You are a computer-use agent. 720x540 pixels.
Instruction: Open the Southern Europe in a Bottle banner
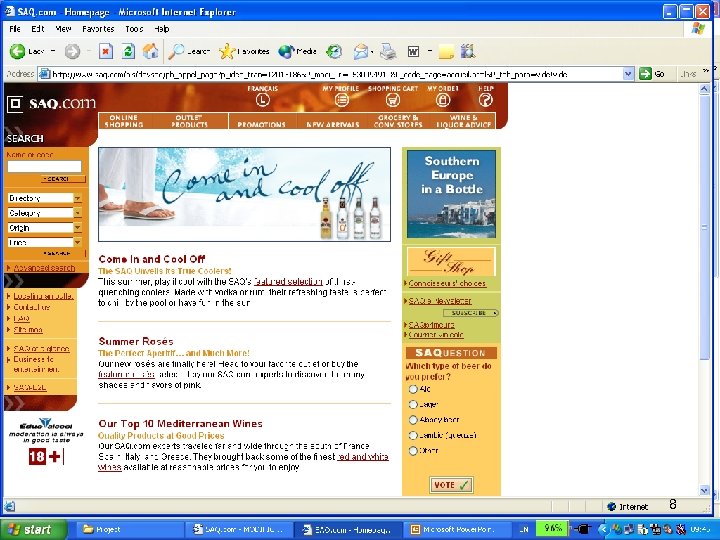click(451, 194)
